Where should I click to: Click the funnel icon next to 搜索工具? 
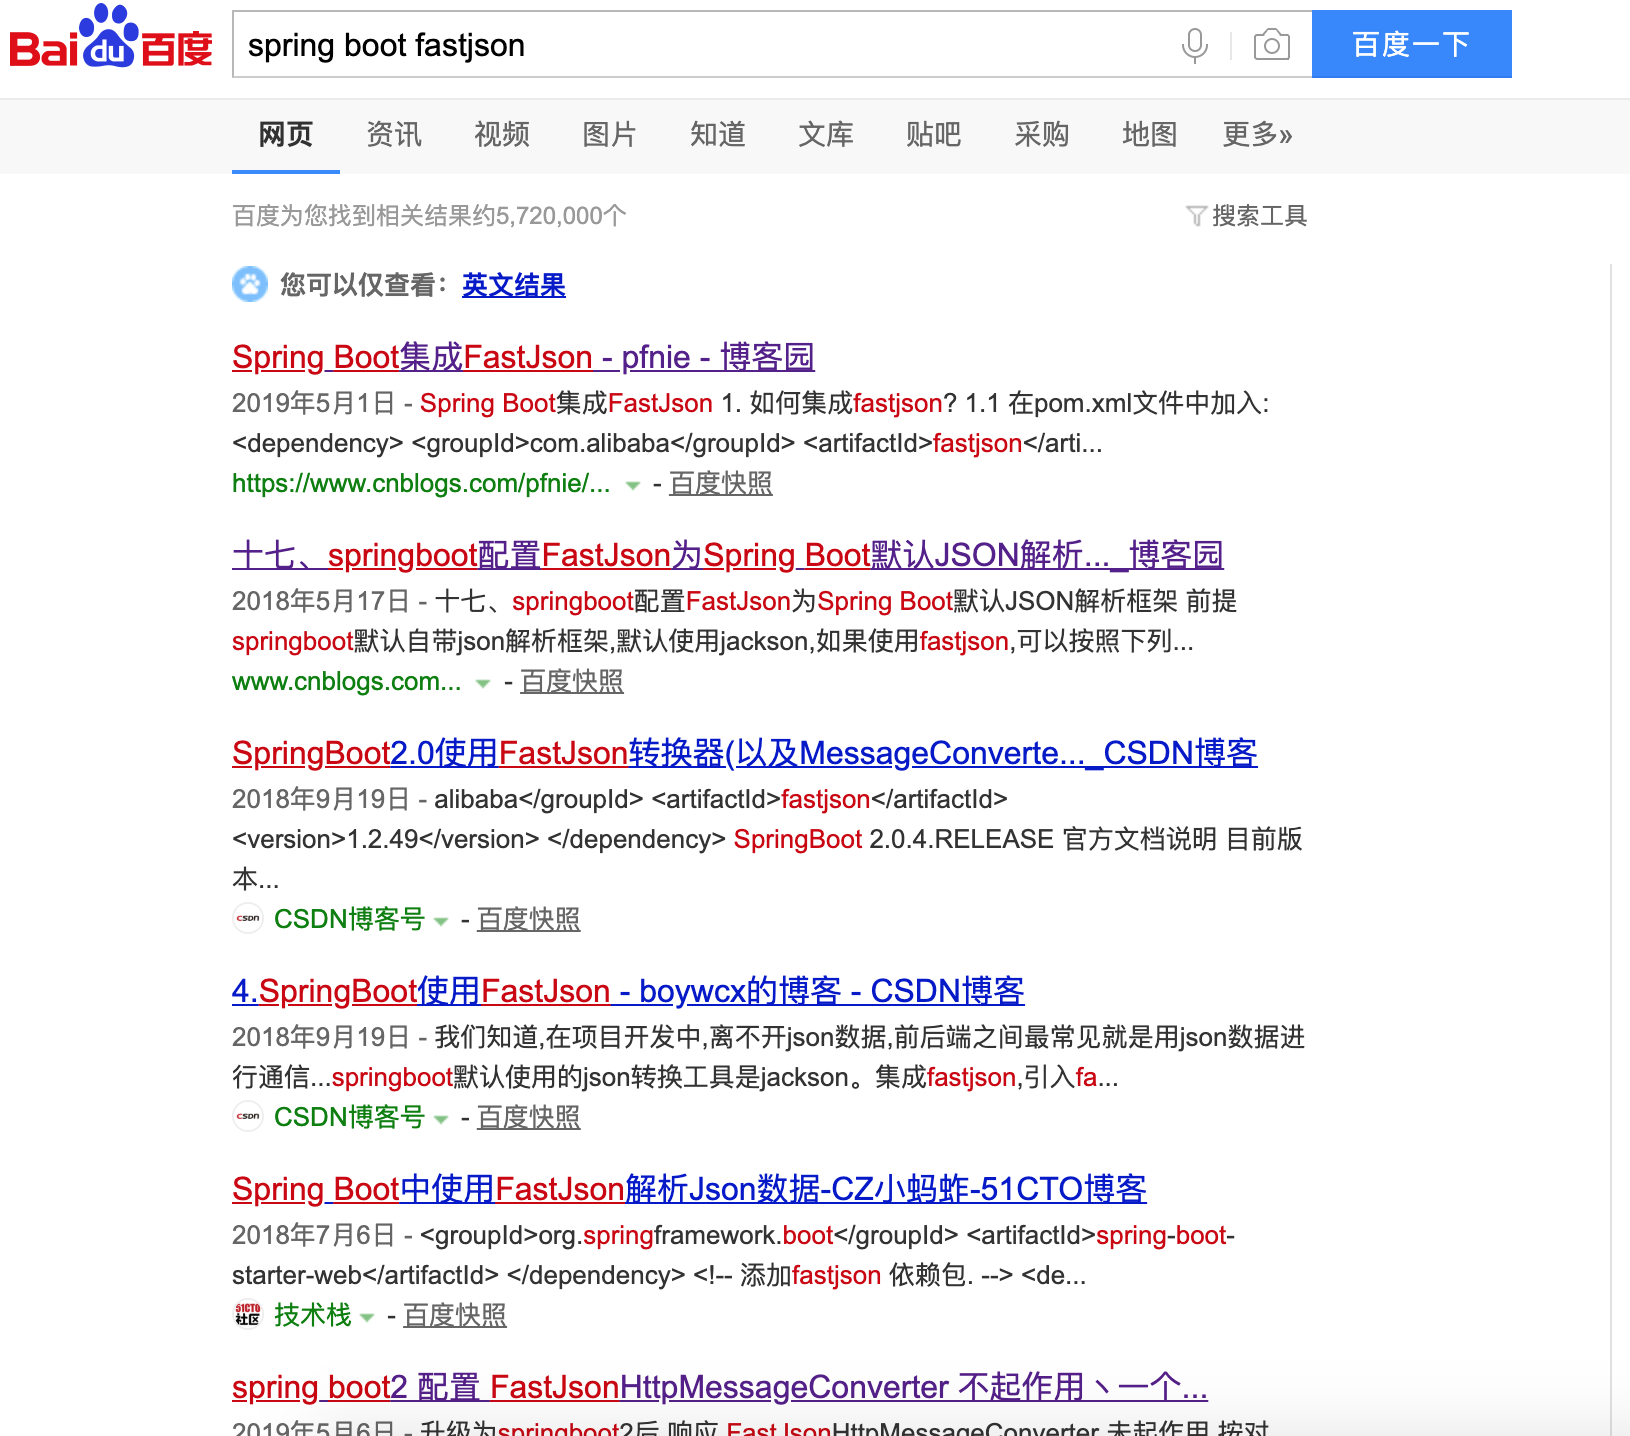click(x=1196, y=216)
